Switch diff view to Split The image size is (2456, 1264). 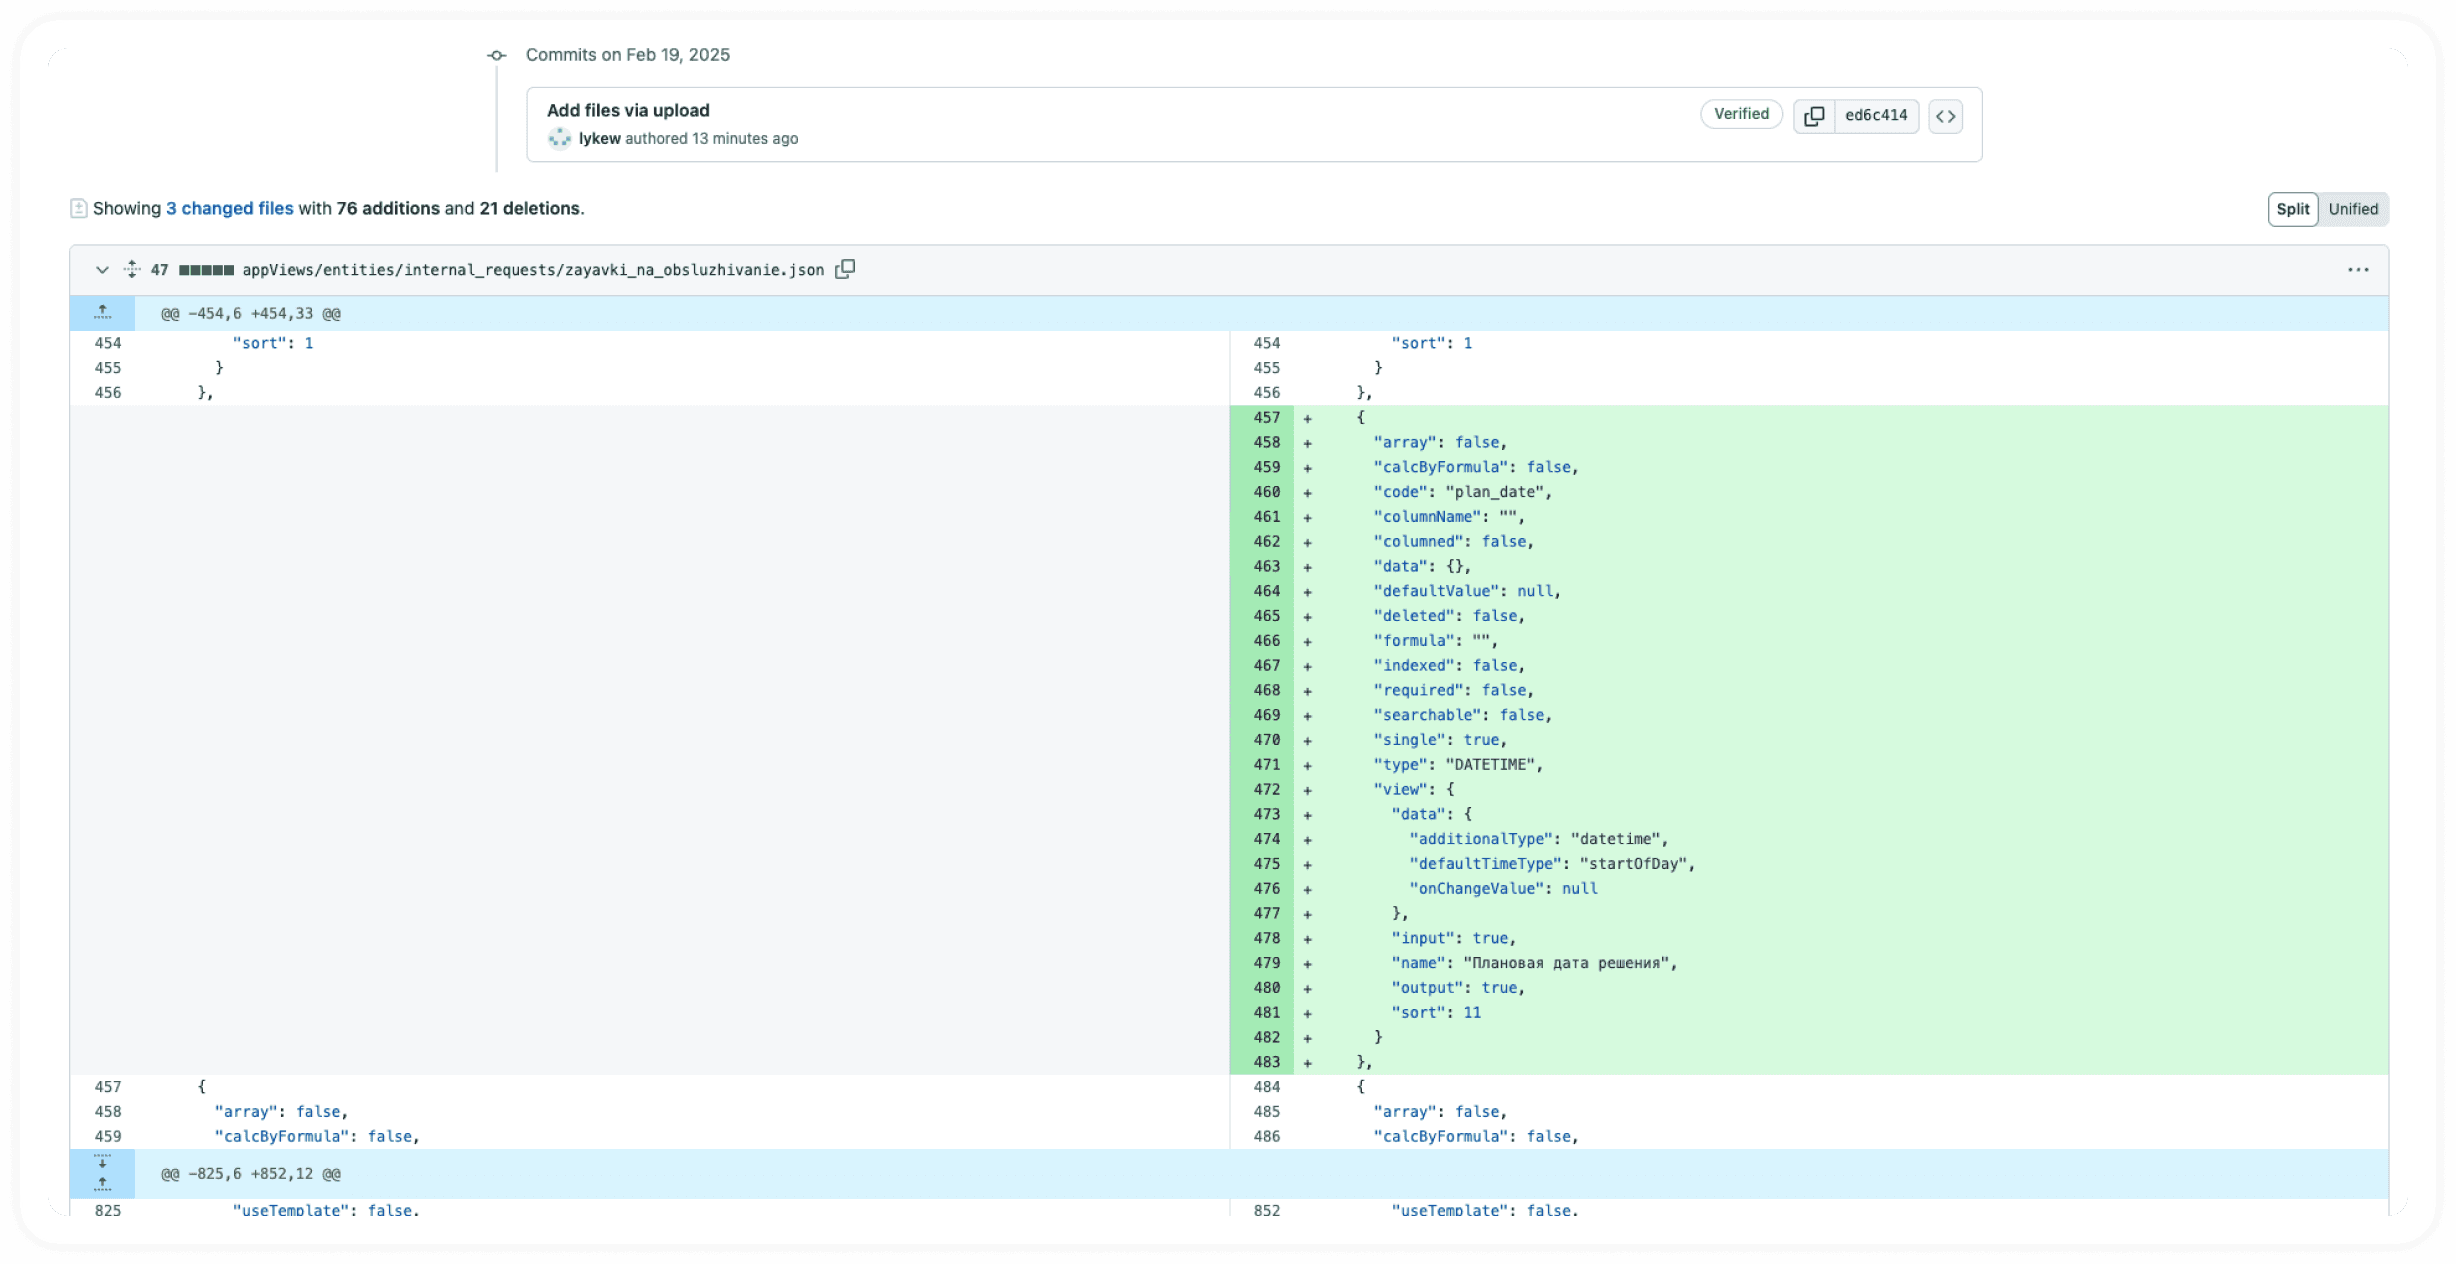[x=2292, y=209]
